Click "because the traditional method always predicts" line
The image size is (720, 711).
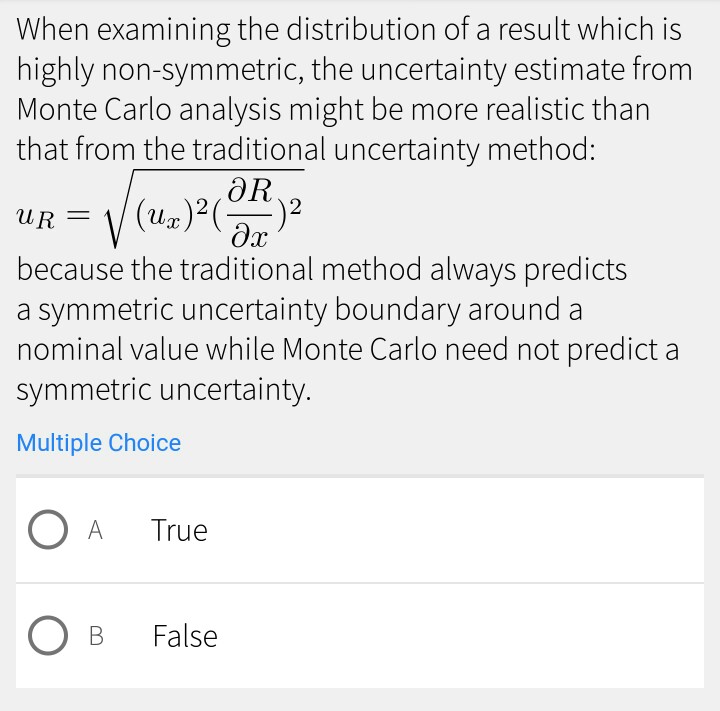(x=322, y=270)
